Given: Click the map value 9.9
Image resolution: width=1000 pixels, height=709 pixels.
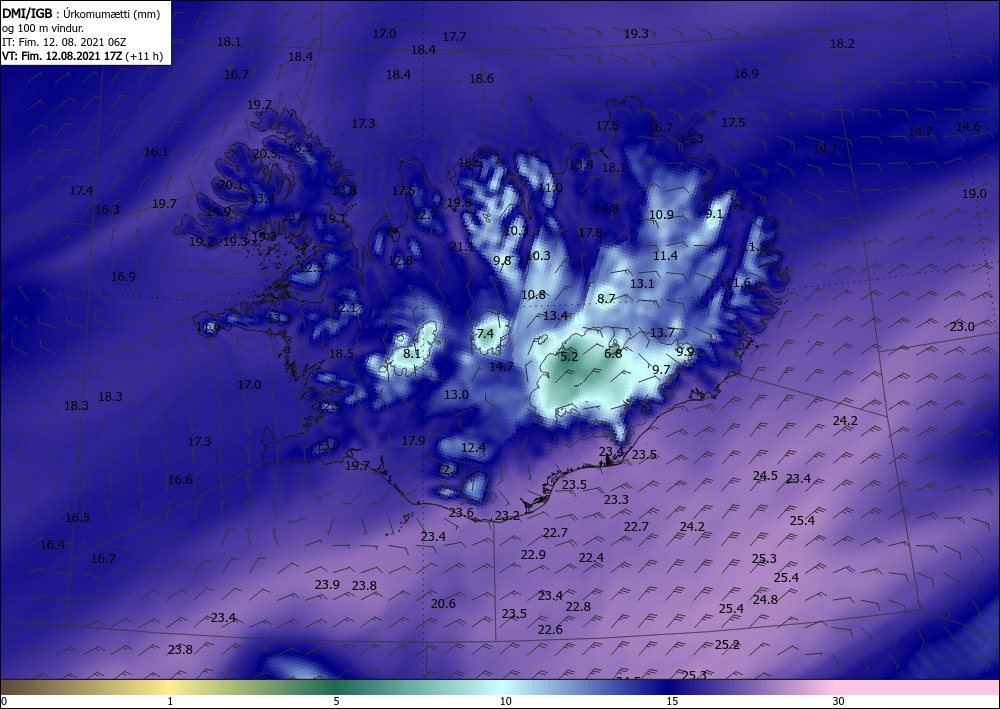Looking at the screenshot, I should click(685, 351).
